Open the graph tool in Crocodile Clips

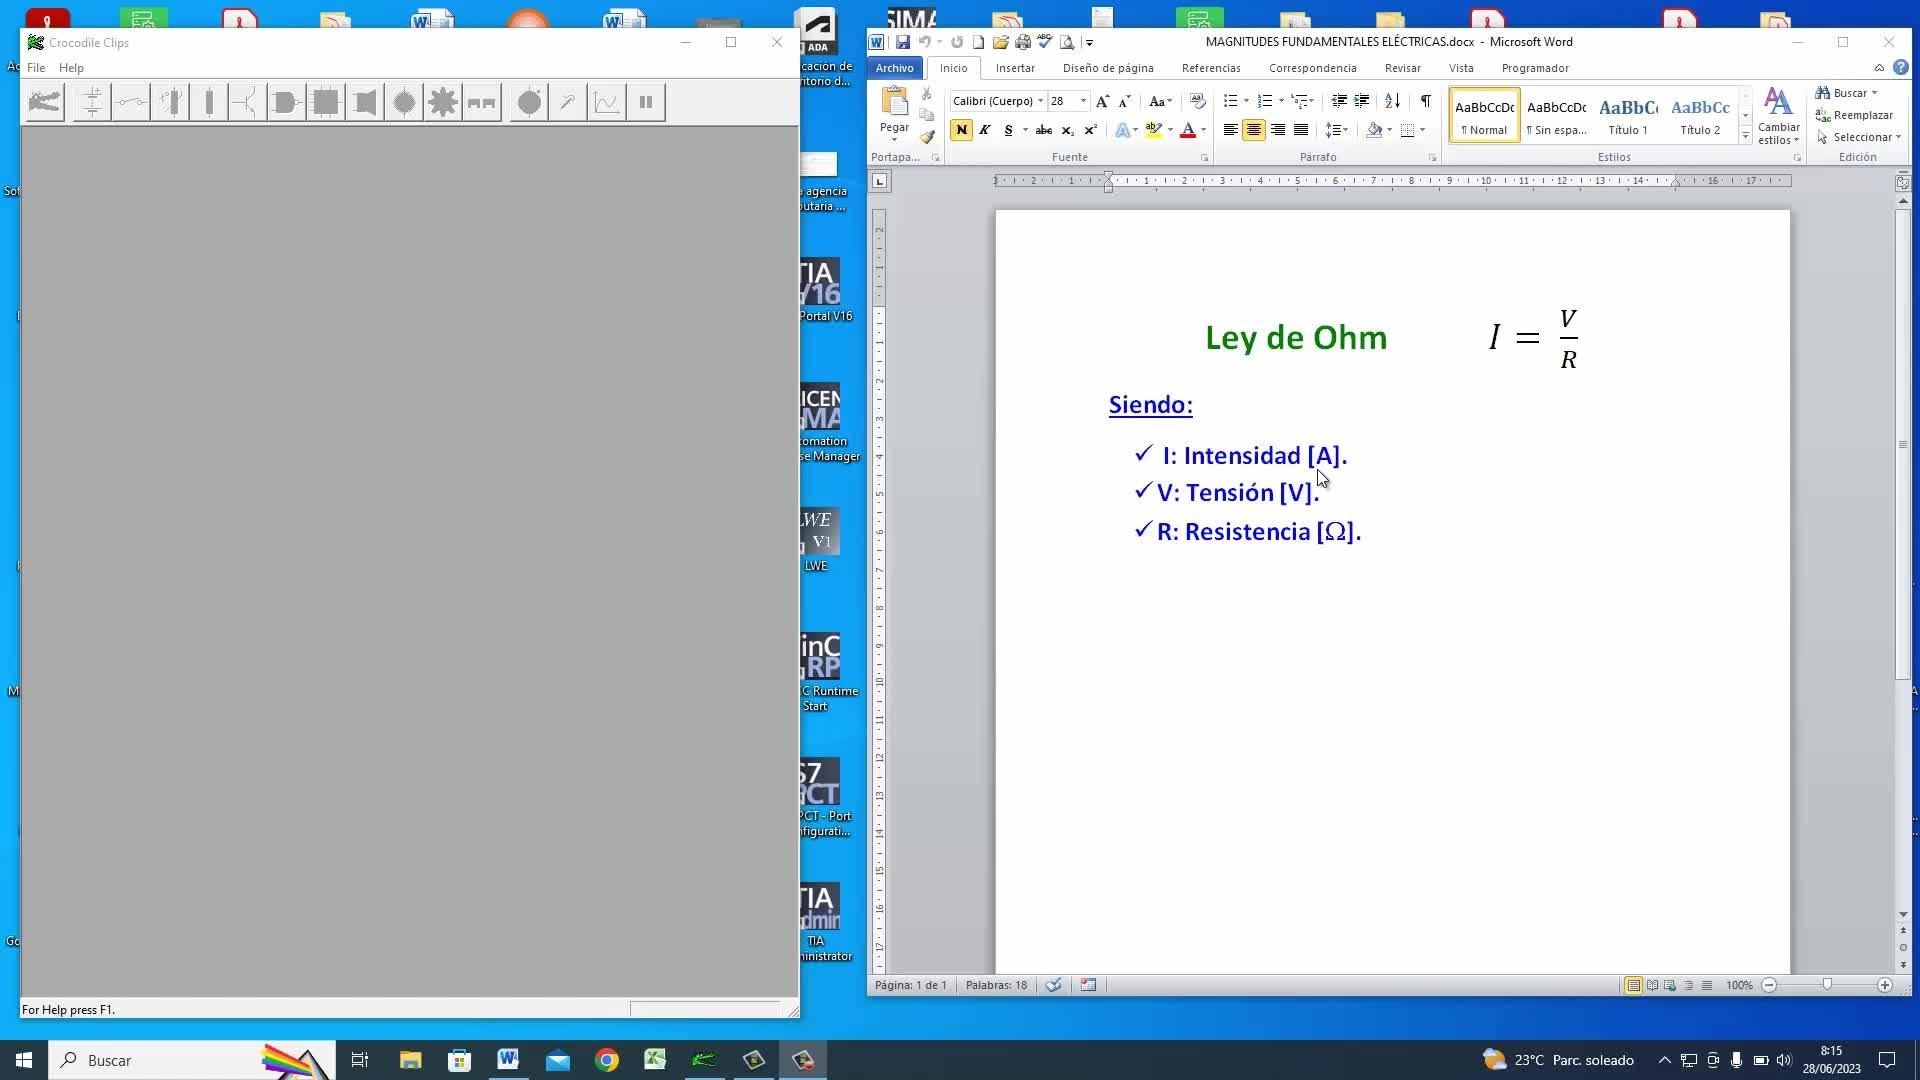(x=606, y=102)
